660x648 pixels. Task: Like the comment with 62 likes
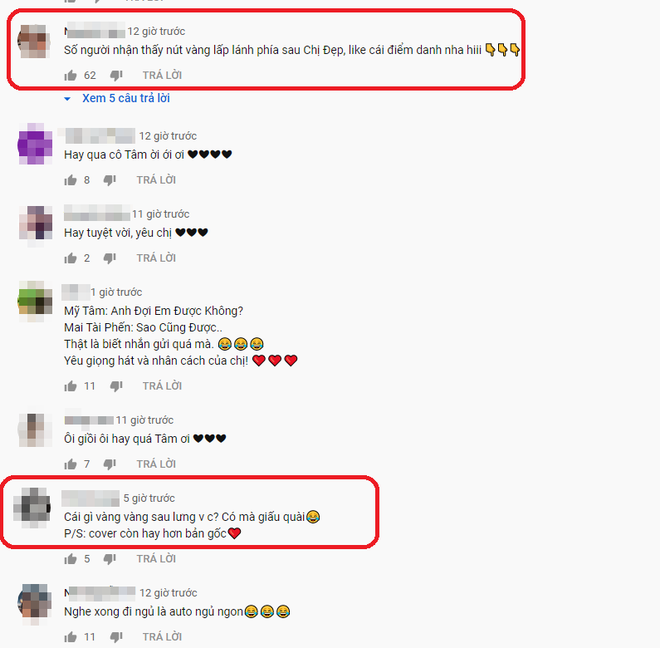tap(70, 75)
